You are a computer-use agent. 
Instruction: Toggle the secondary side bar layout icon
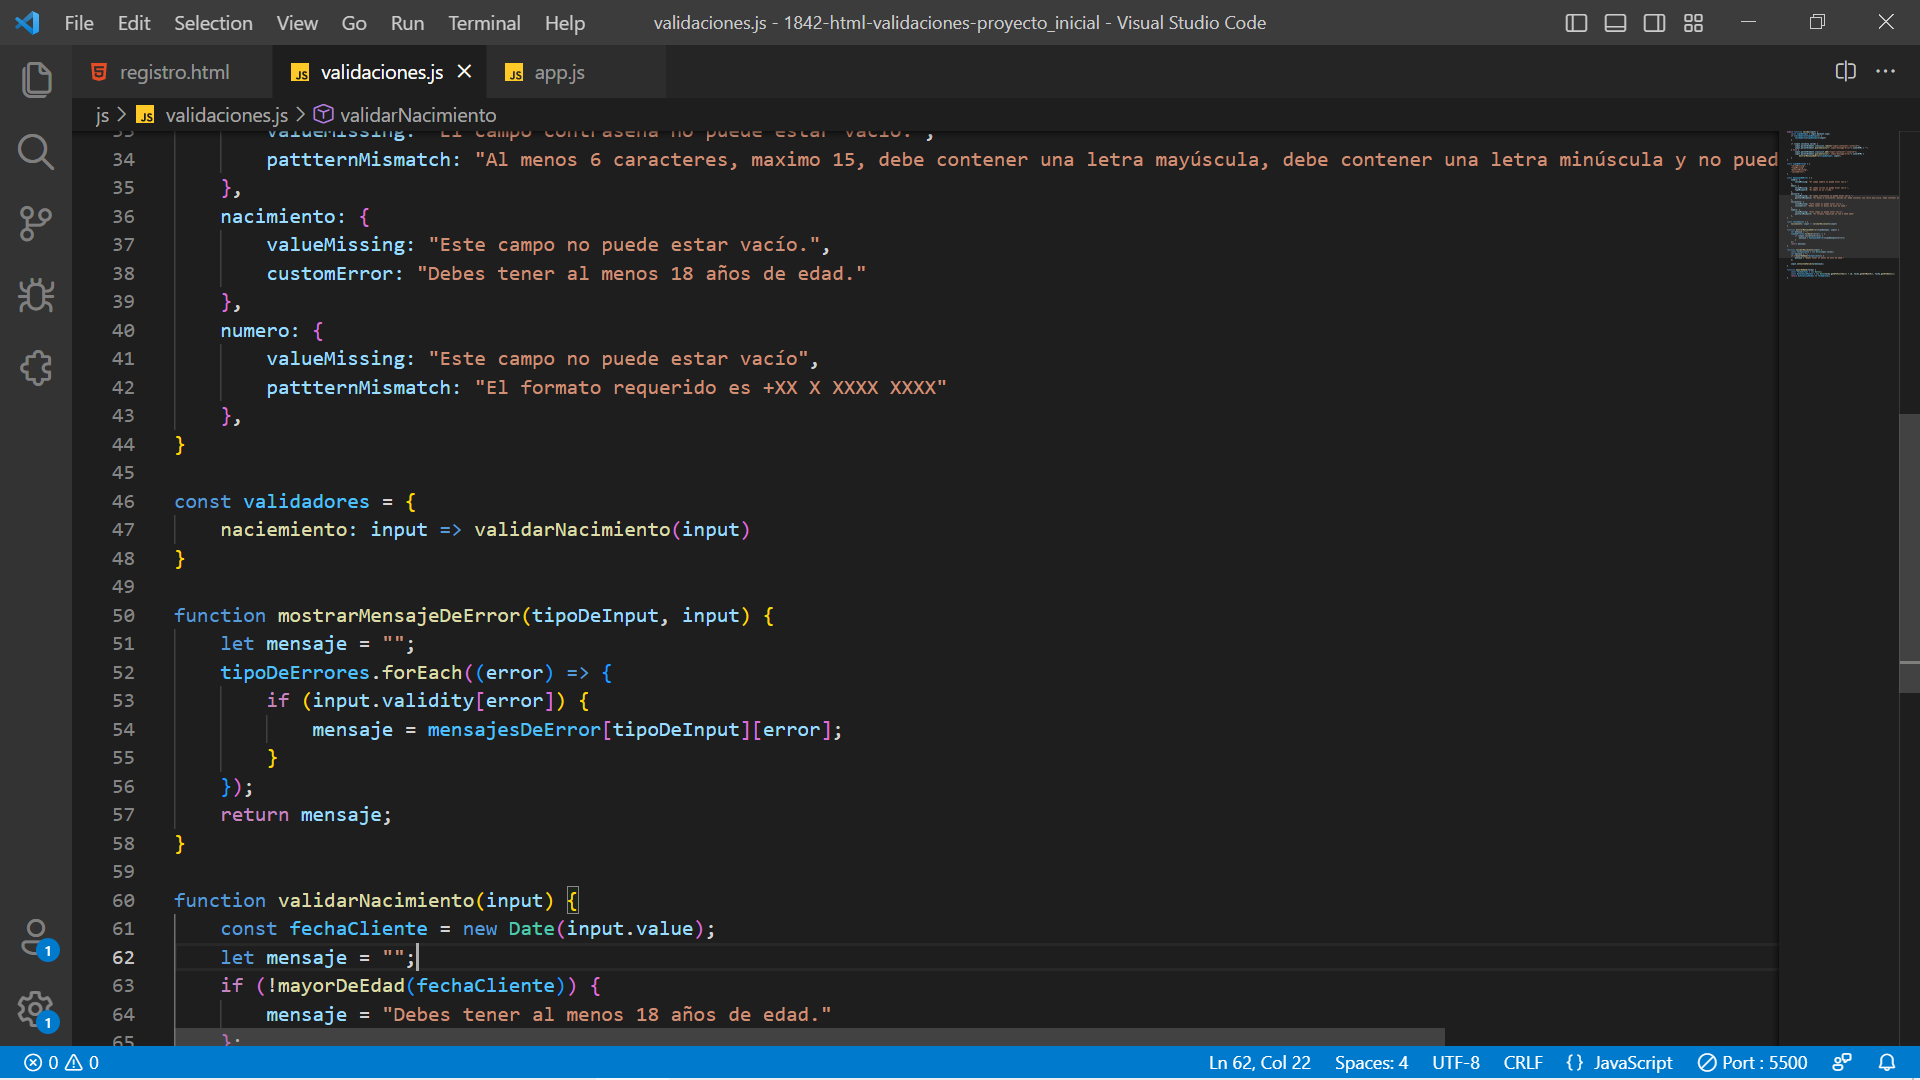point(1654,23)
